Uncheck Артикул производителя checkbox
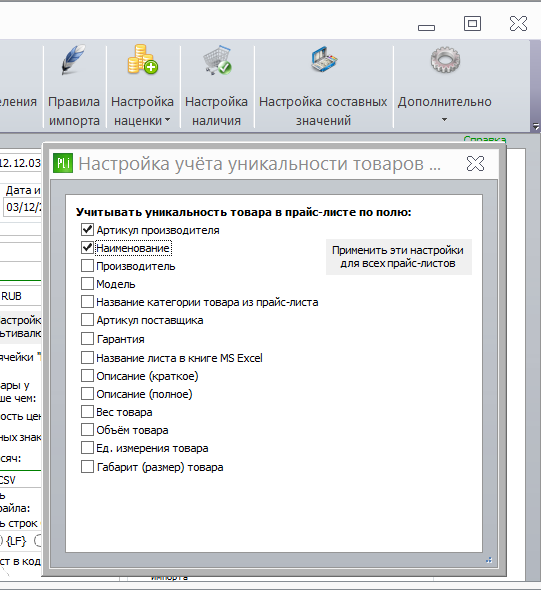The image size is (541, 591). tap(87, 229)
